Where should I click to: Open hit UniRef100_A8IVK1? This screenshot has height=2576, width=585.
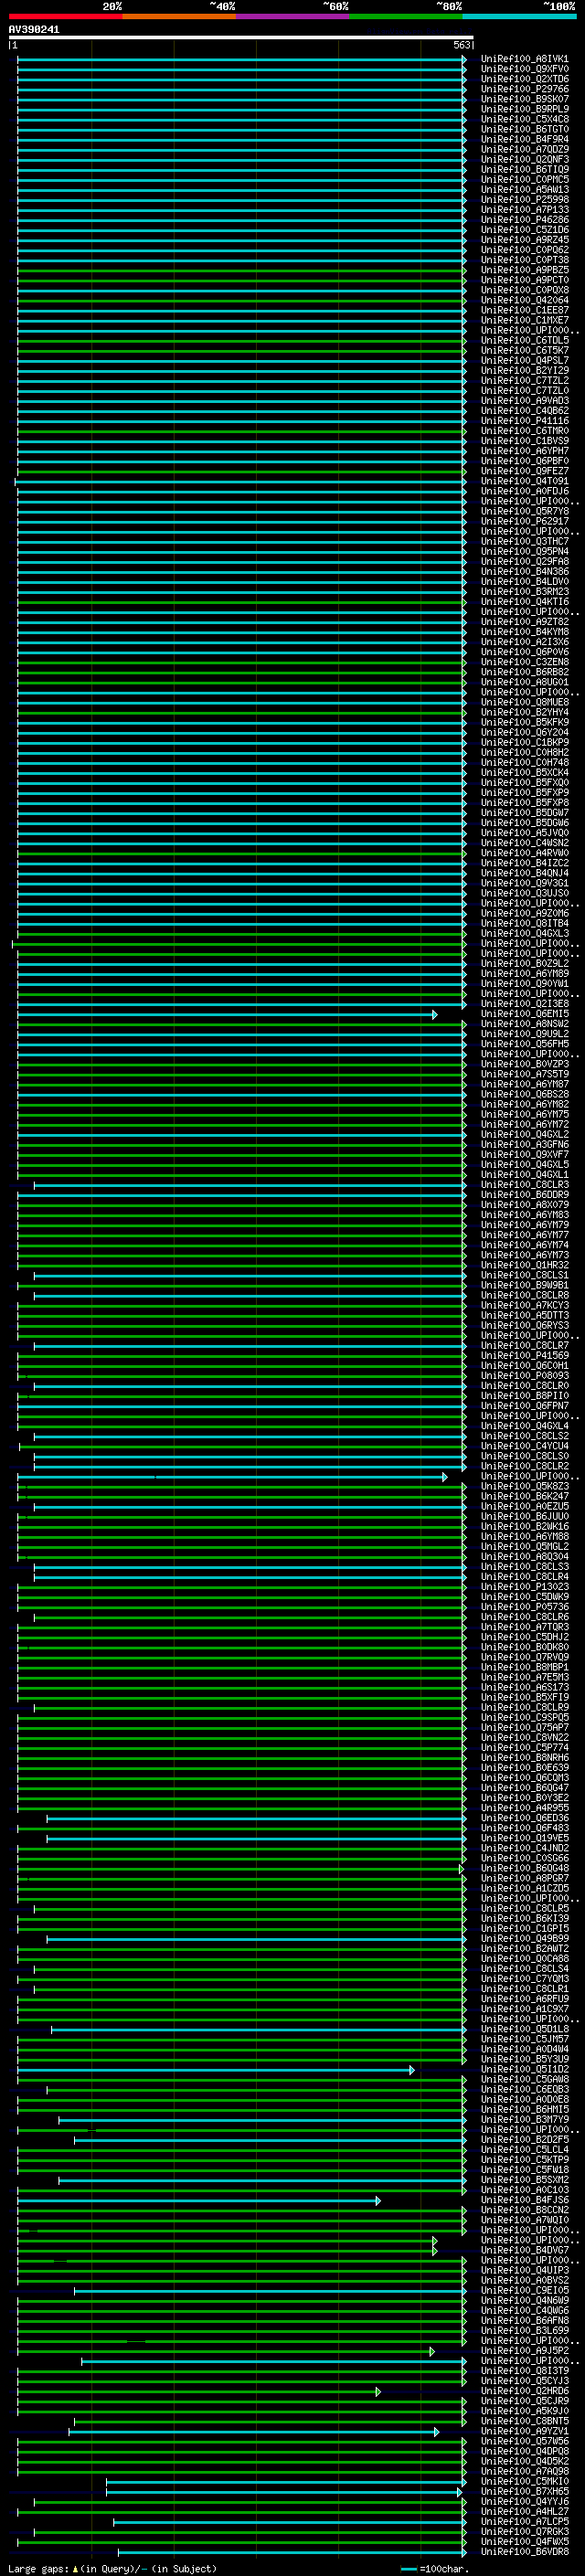(524, 59)
